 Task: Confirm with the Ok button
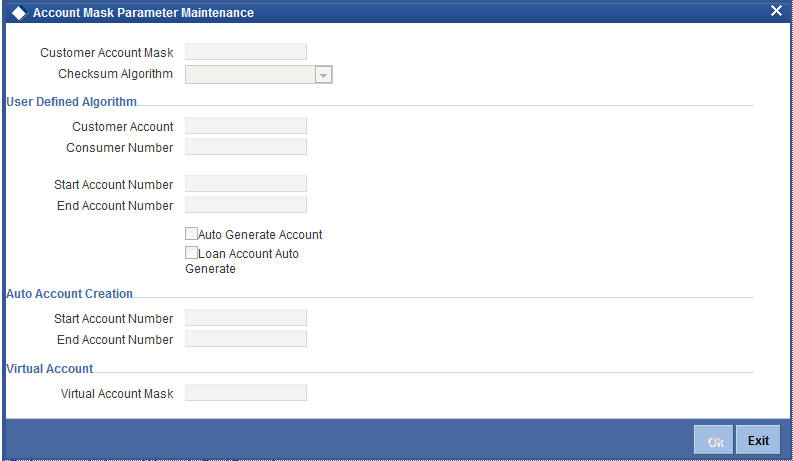714,440
